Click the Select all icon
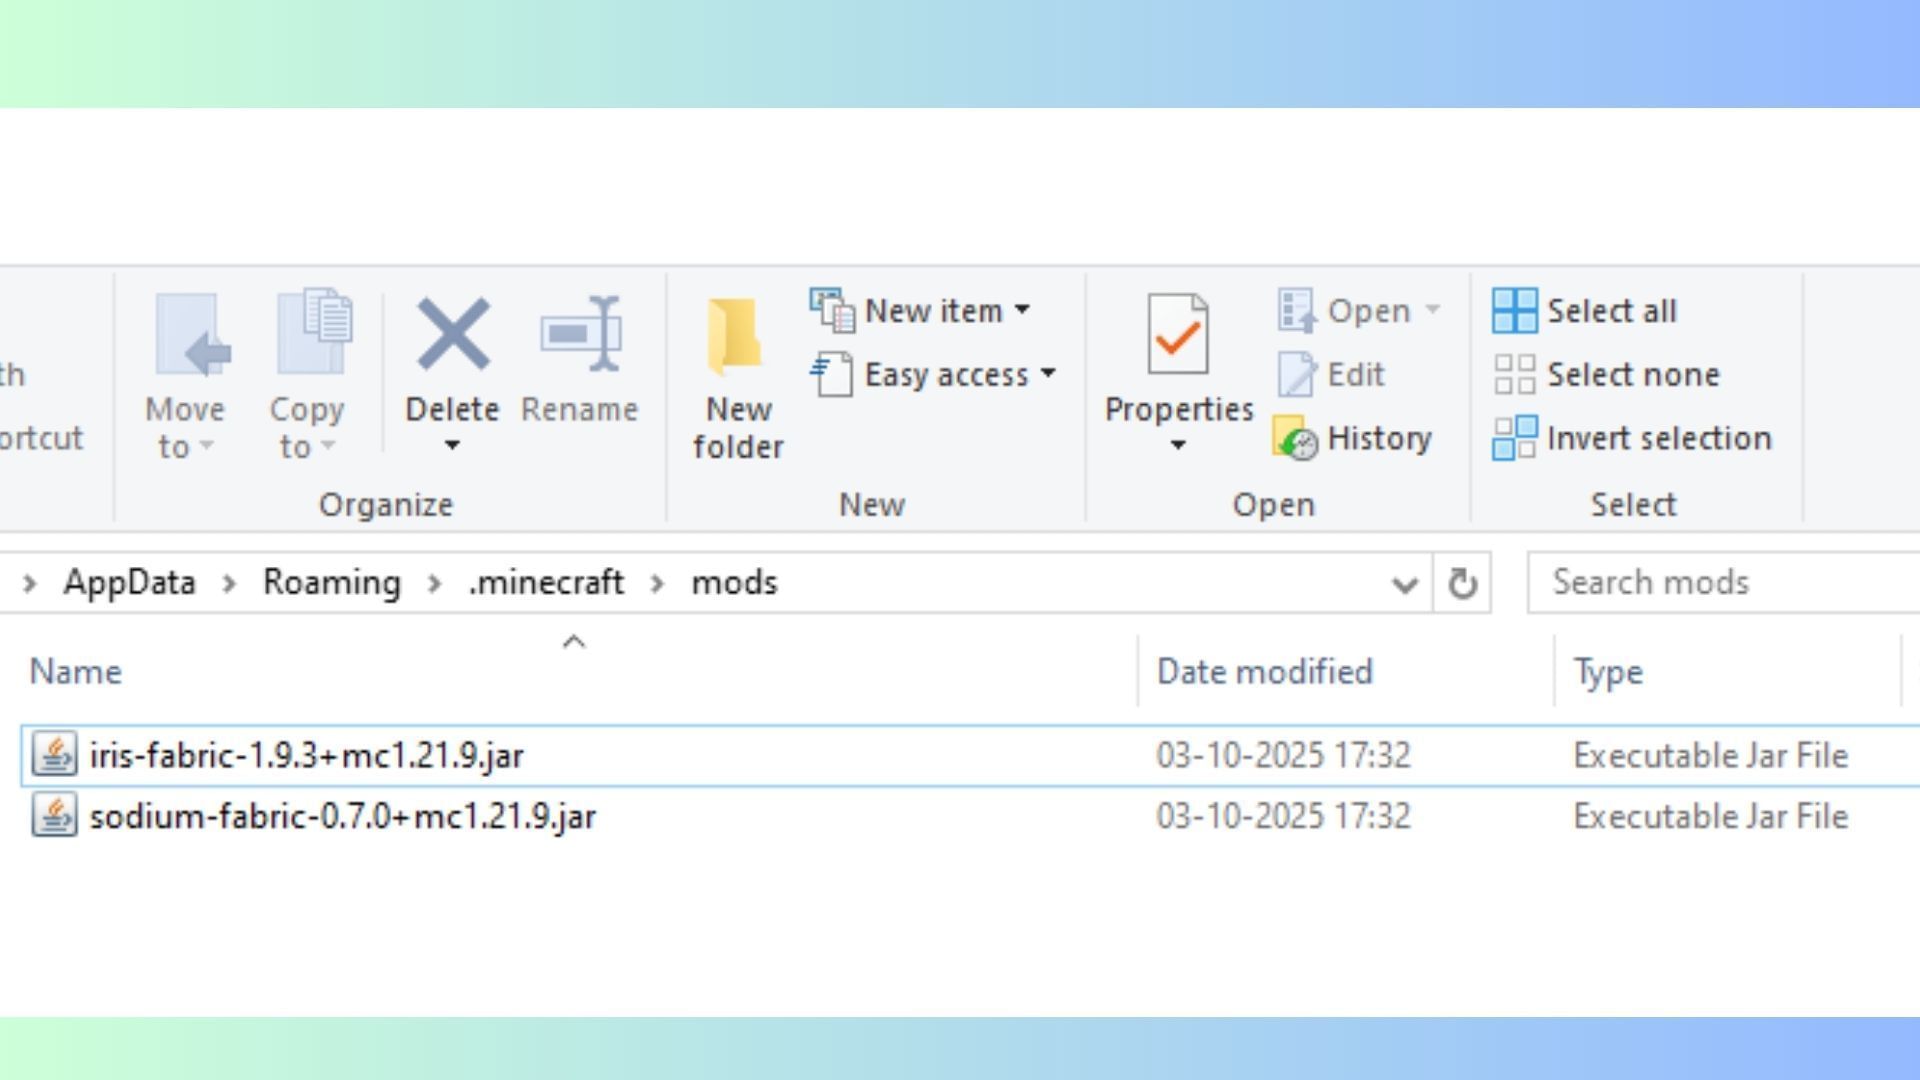The height and width of the screenshot is (1080, 1920). click(x=1514, y=311)
